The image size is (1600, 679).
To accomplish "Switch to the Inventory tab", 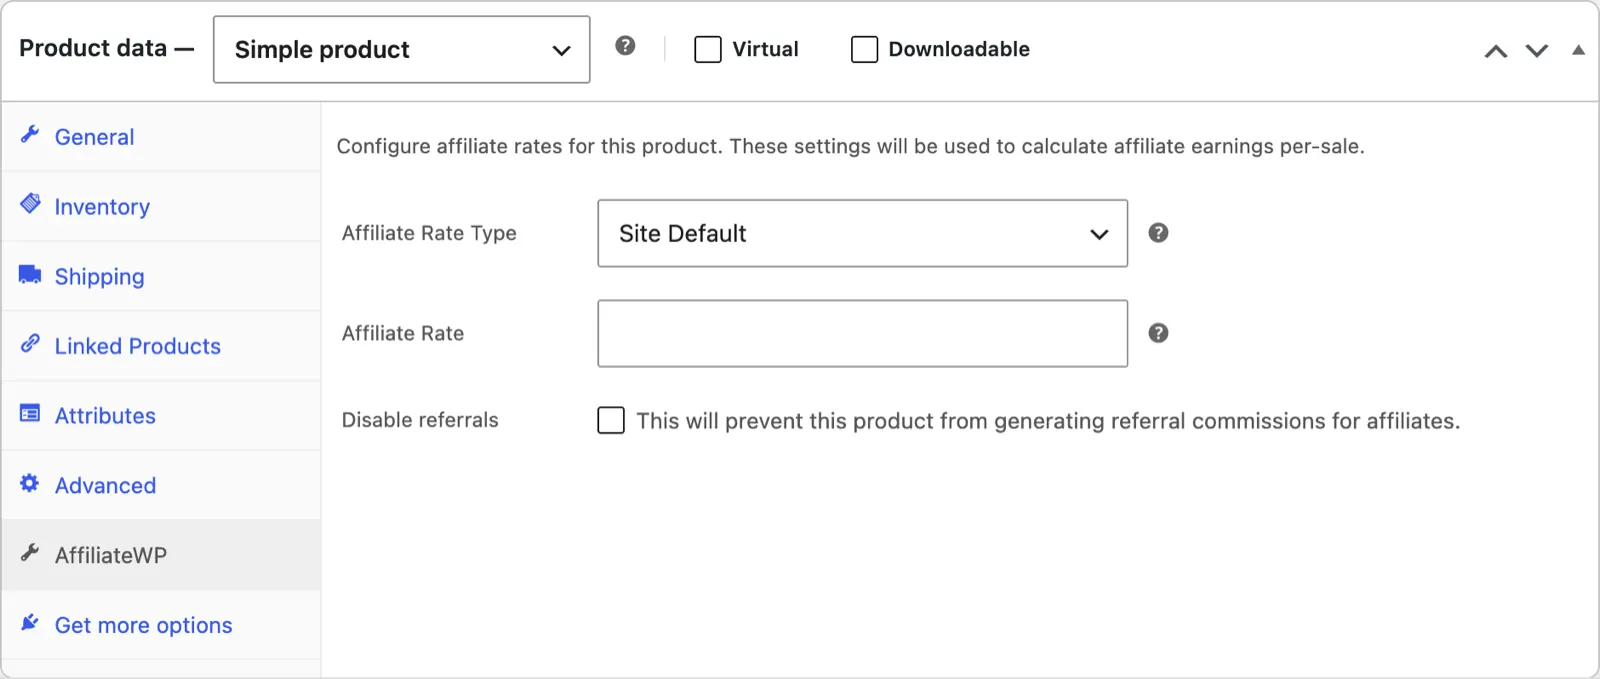I will tap(161, 207).
